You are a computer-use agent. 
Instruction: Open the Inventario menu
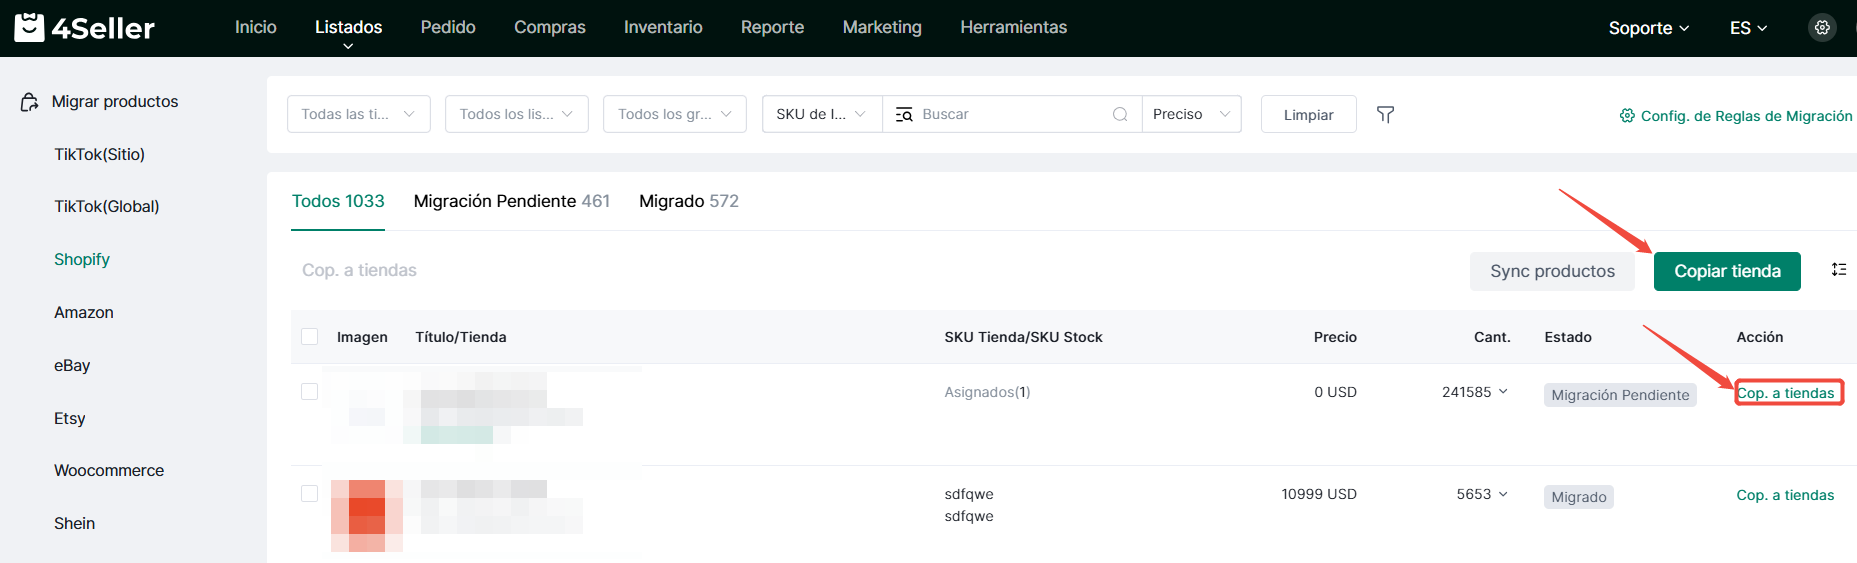click(x=663, y=27)
